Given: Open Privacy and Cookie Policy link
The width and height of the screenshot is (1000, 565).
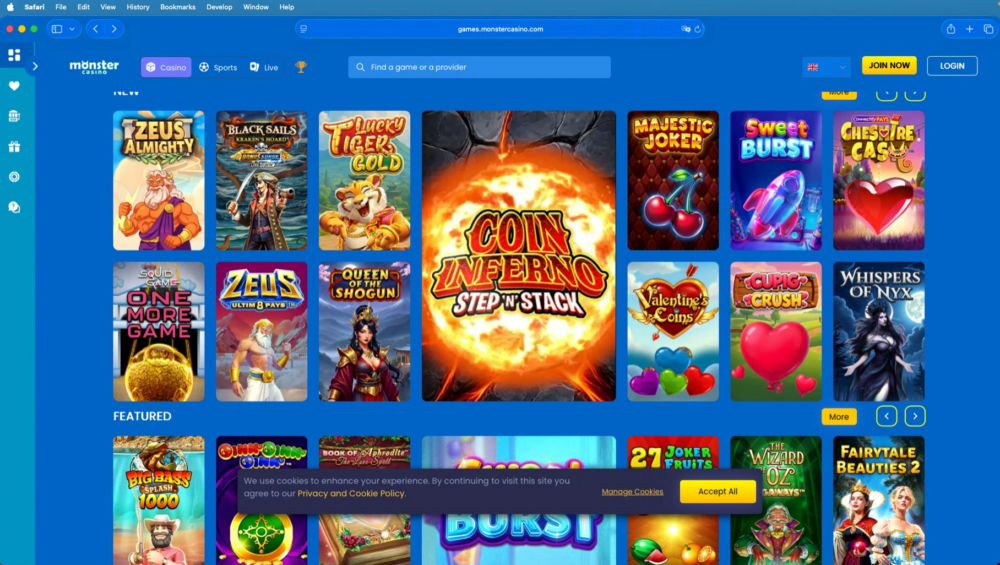Looking at the screenshot, I should point(351,493).
